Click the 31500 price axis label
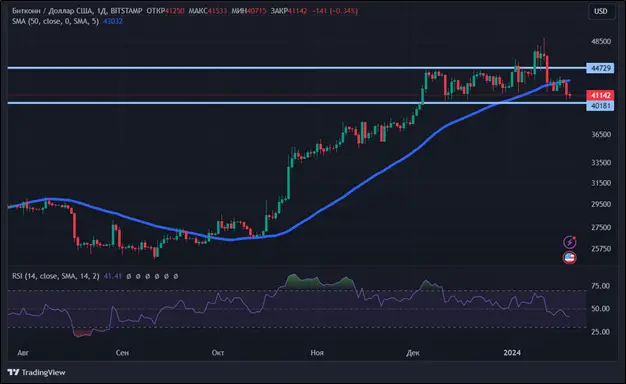 [x=601, y=183]
